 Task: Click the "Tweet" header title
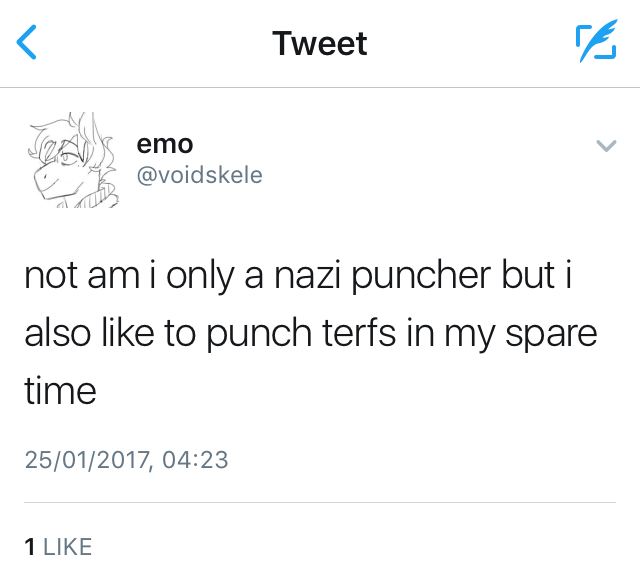pos(320,44)
